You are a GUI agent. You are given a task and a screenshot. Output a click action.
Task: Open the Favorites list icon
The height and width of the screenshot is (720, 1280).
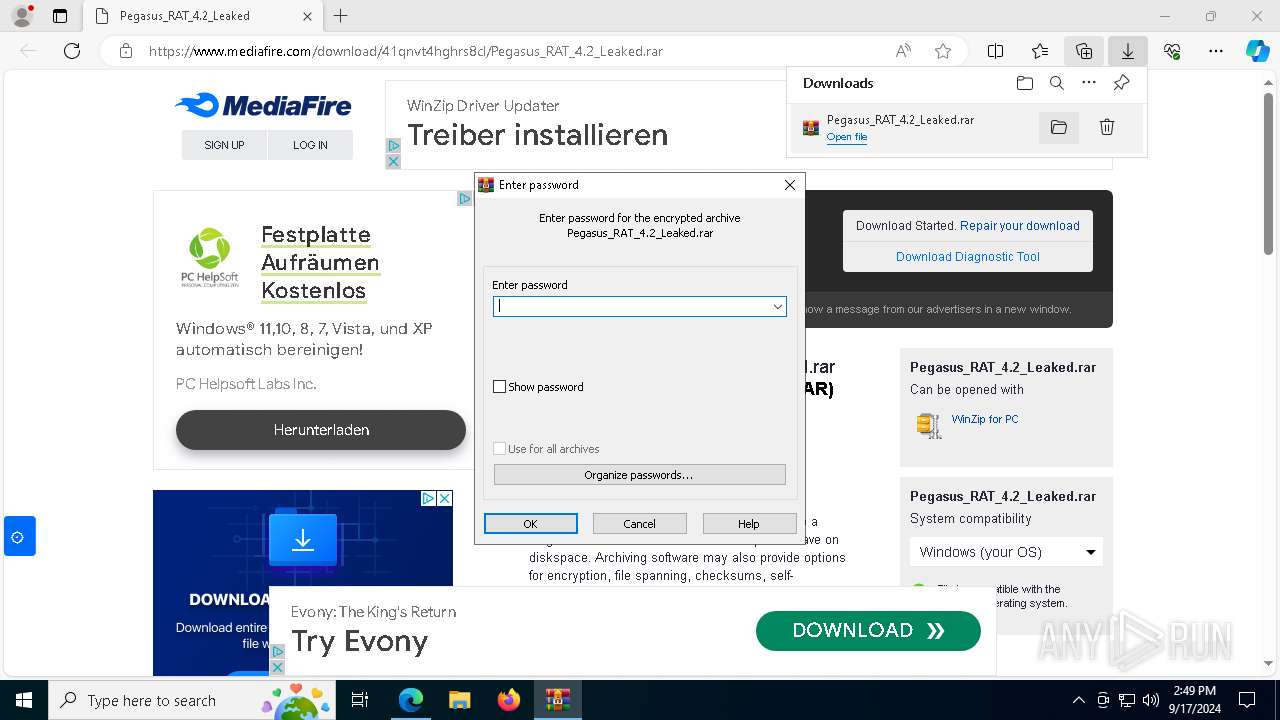point(1040,51)
